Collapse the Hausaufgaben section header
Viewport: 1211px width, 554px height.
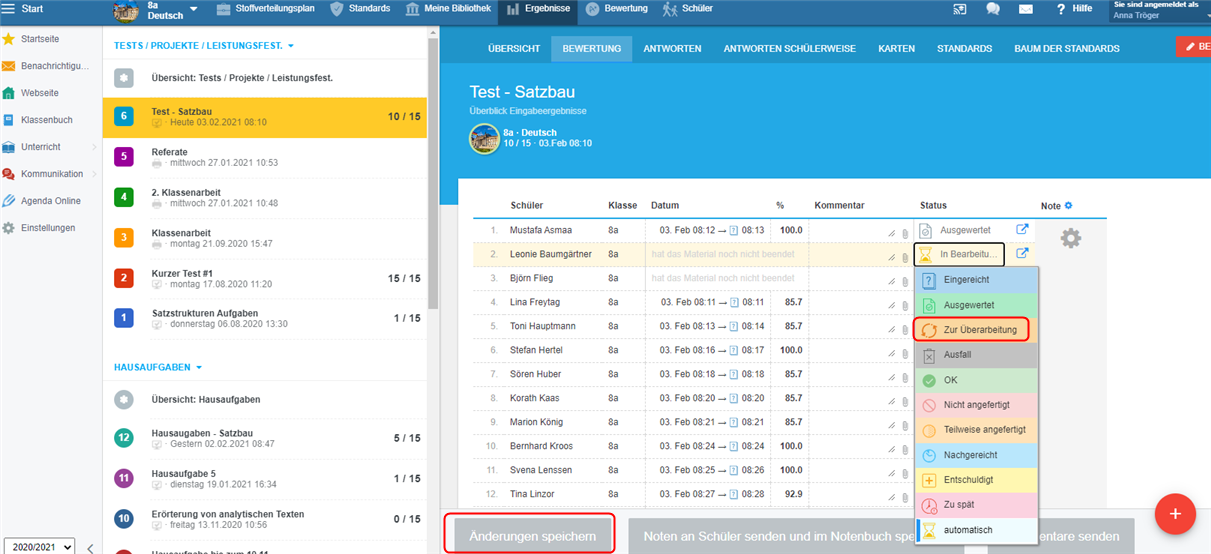[158, 367]
